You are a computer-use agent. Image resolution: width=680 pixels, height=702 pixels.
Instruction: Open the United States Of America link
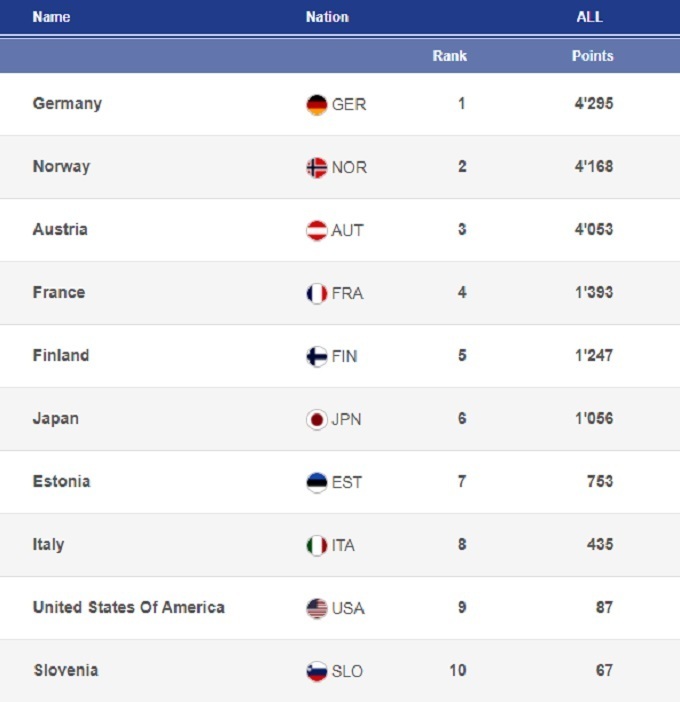coord(128,607)
